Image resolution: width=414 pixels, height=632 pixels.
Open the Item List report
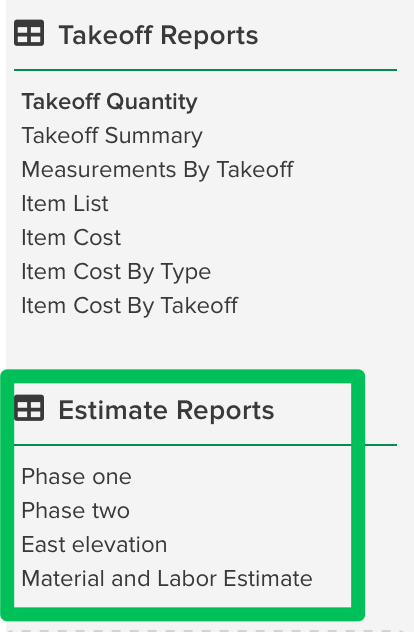coord(65,203)
